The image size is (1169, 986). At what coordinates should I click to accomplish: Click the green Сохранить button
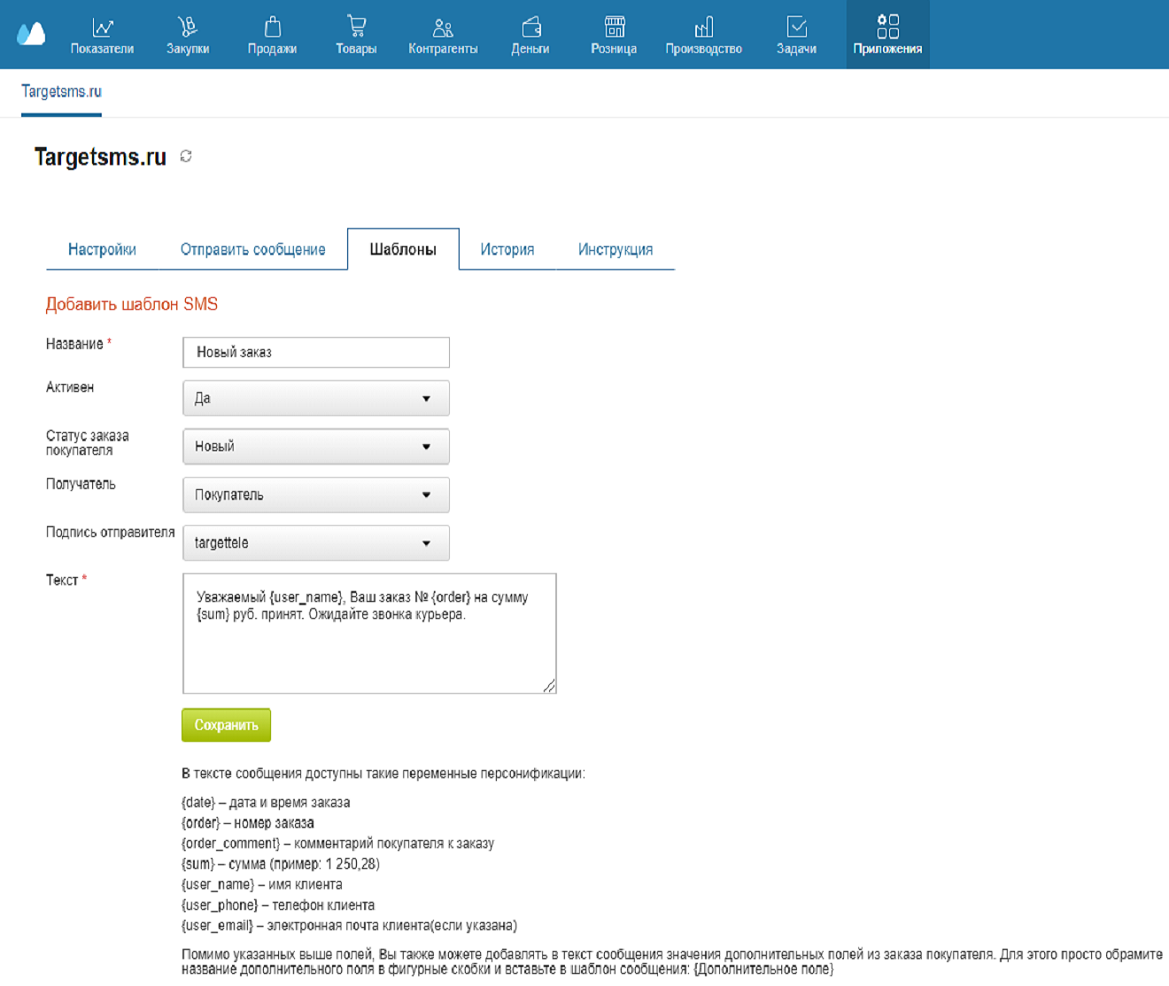[226, 725]
